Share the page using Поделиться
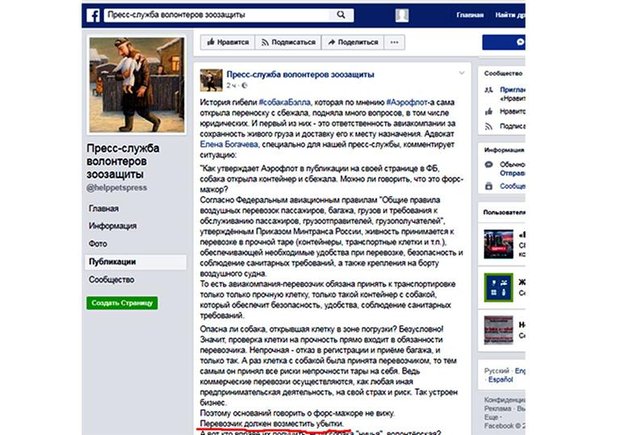This screenshot has width=620, height=435. tap(353, 42)
